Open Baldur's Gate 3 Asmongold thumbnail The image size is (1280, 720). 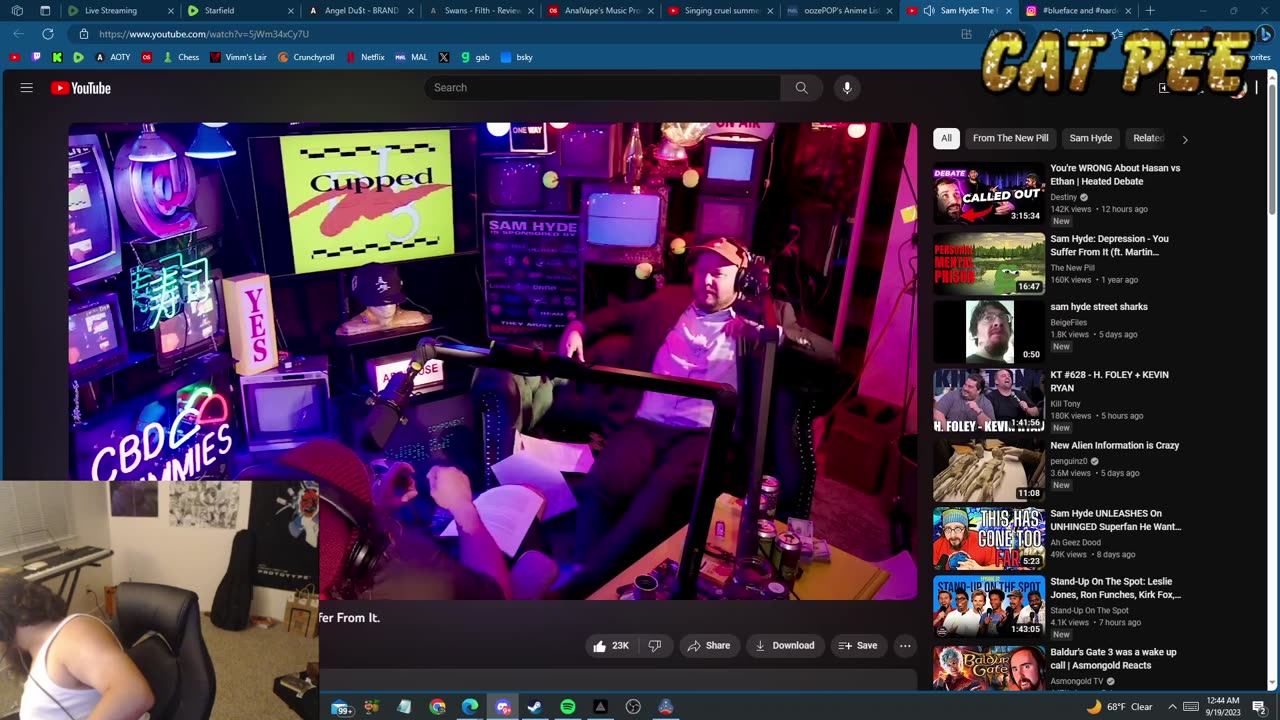[x=989, y=668]
